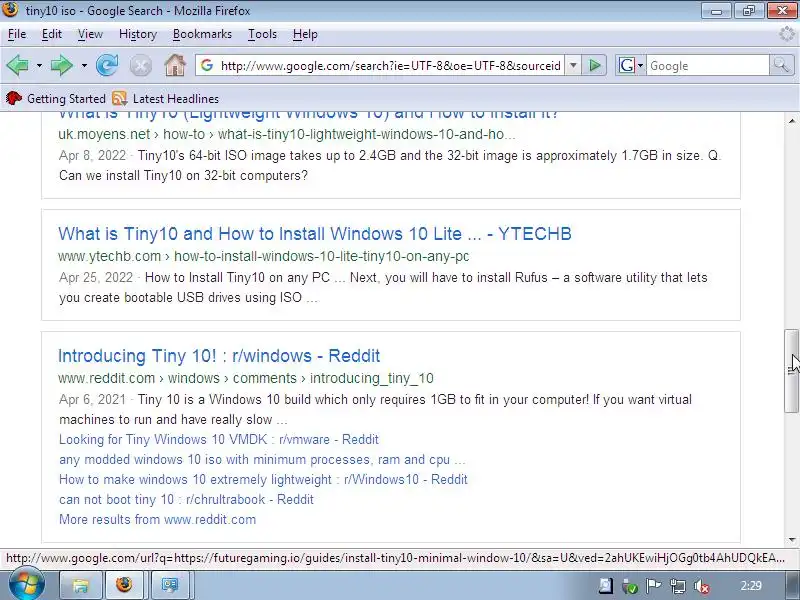Screen dimensions: 800x600
Task: Open the File menu
Action: (x=17, y=34)
